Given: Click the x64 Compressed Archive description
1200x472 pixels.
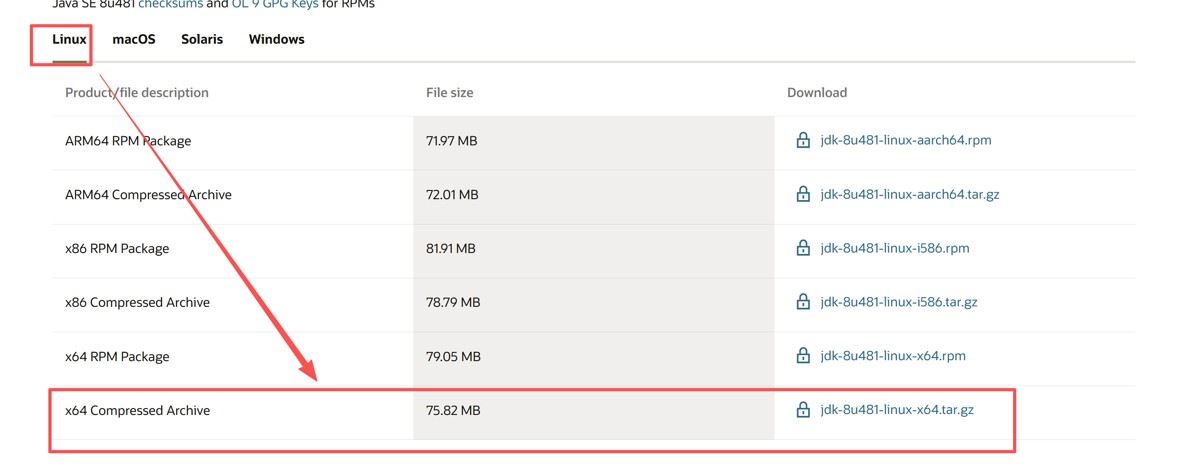Looking at the screenshot, I should (138, 410).
